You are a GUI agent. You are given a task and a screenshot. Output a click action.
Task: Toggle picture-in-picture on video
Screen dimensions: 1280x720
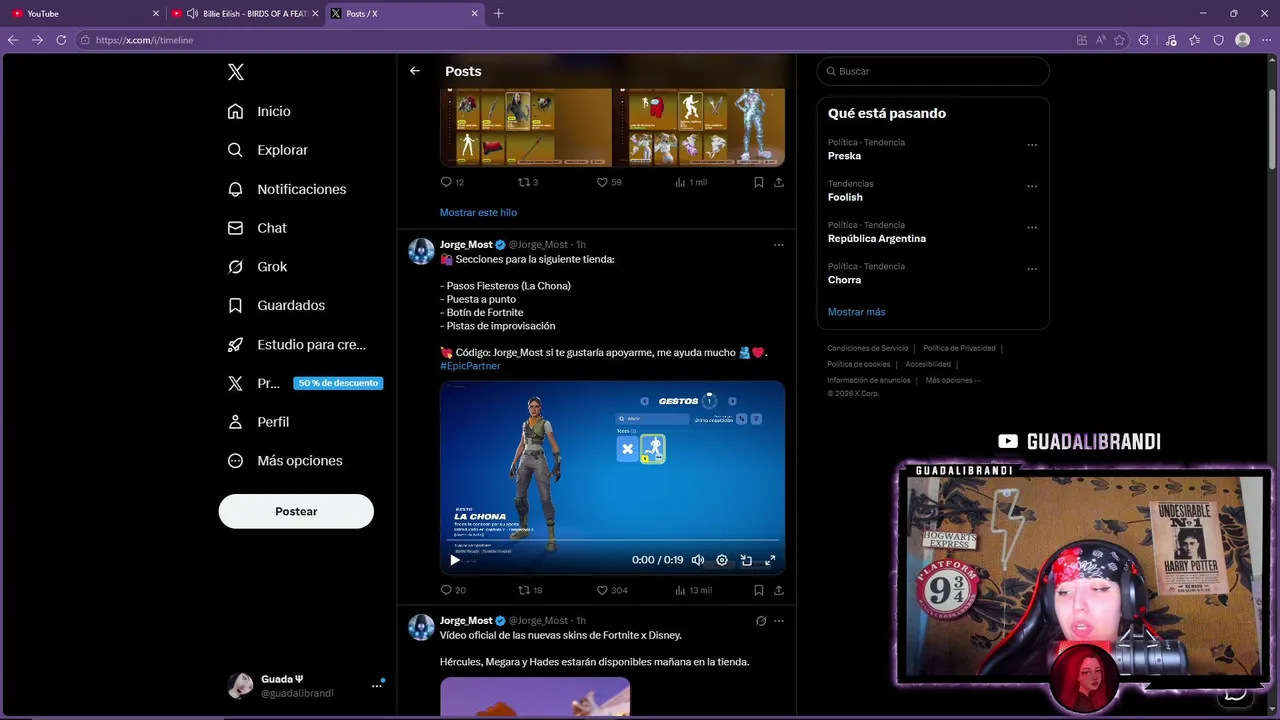tap(746, 560)
